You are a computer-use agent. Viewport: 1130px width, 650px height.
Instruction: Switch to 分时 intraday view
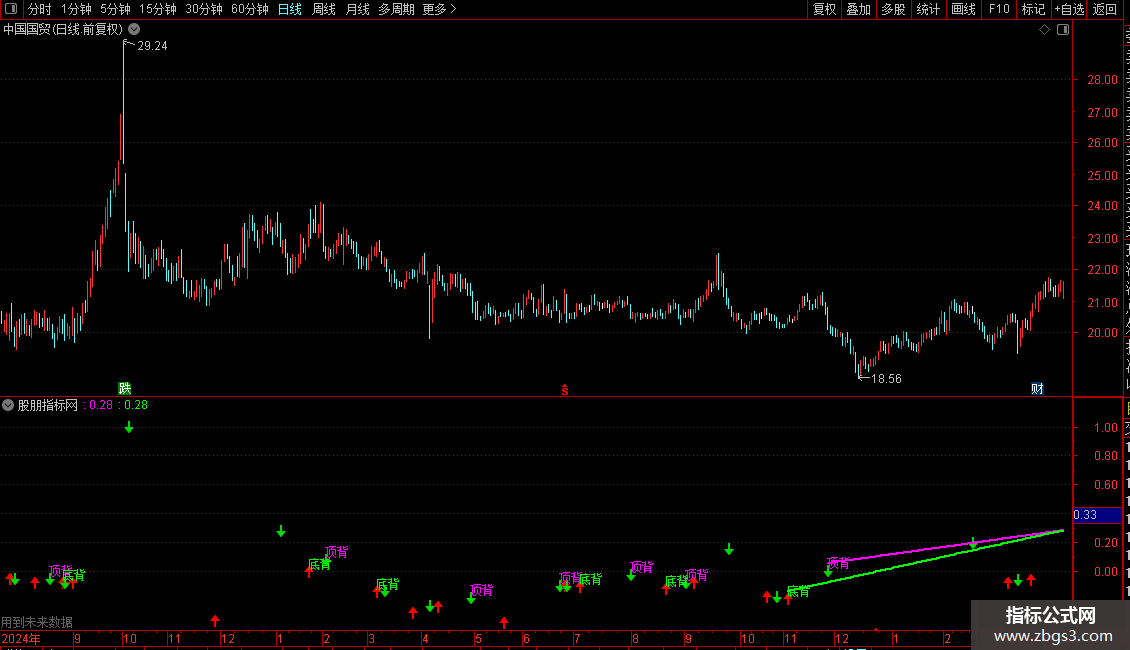[x=40, y=9]
